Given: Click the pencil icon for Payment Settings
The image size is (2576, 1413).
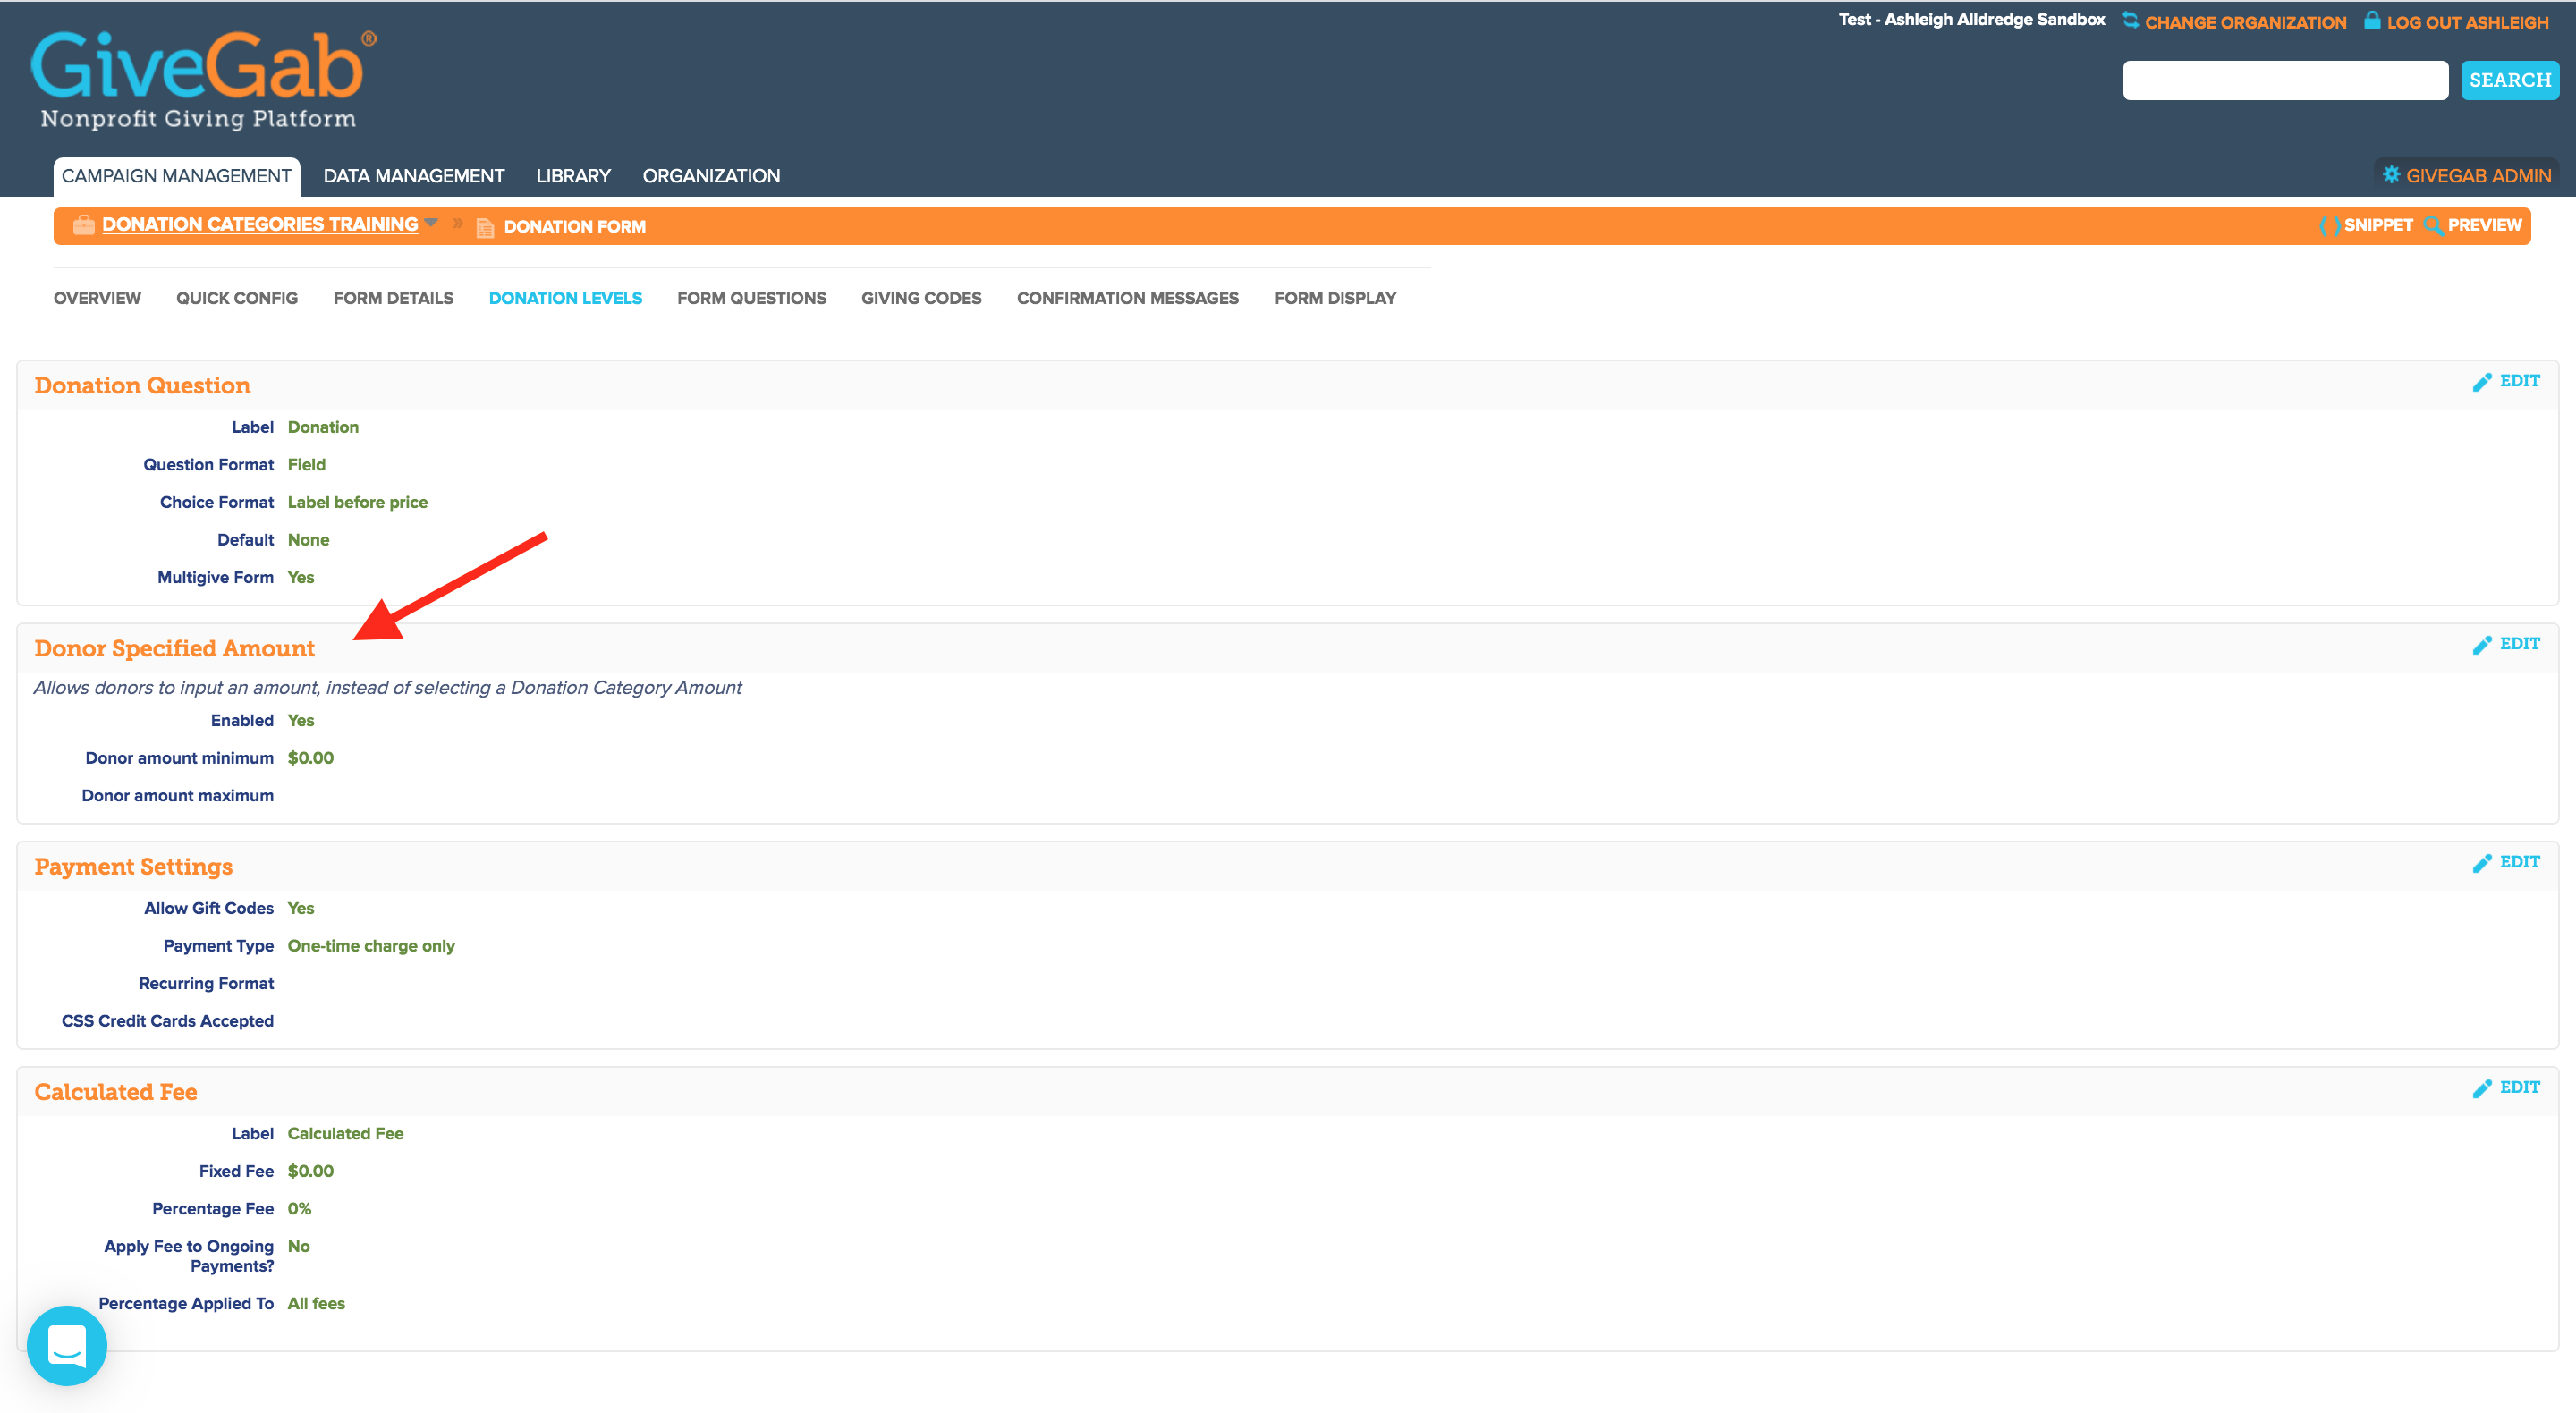Looking at the screenshot, I should pyautogui.click(x=2482, y=863).
